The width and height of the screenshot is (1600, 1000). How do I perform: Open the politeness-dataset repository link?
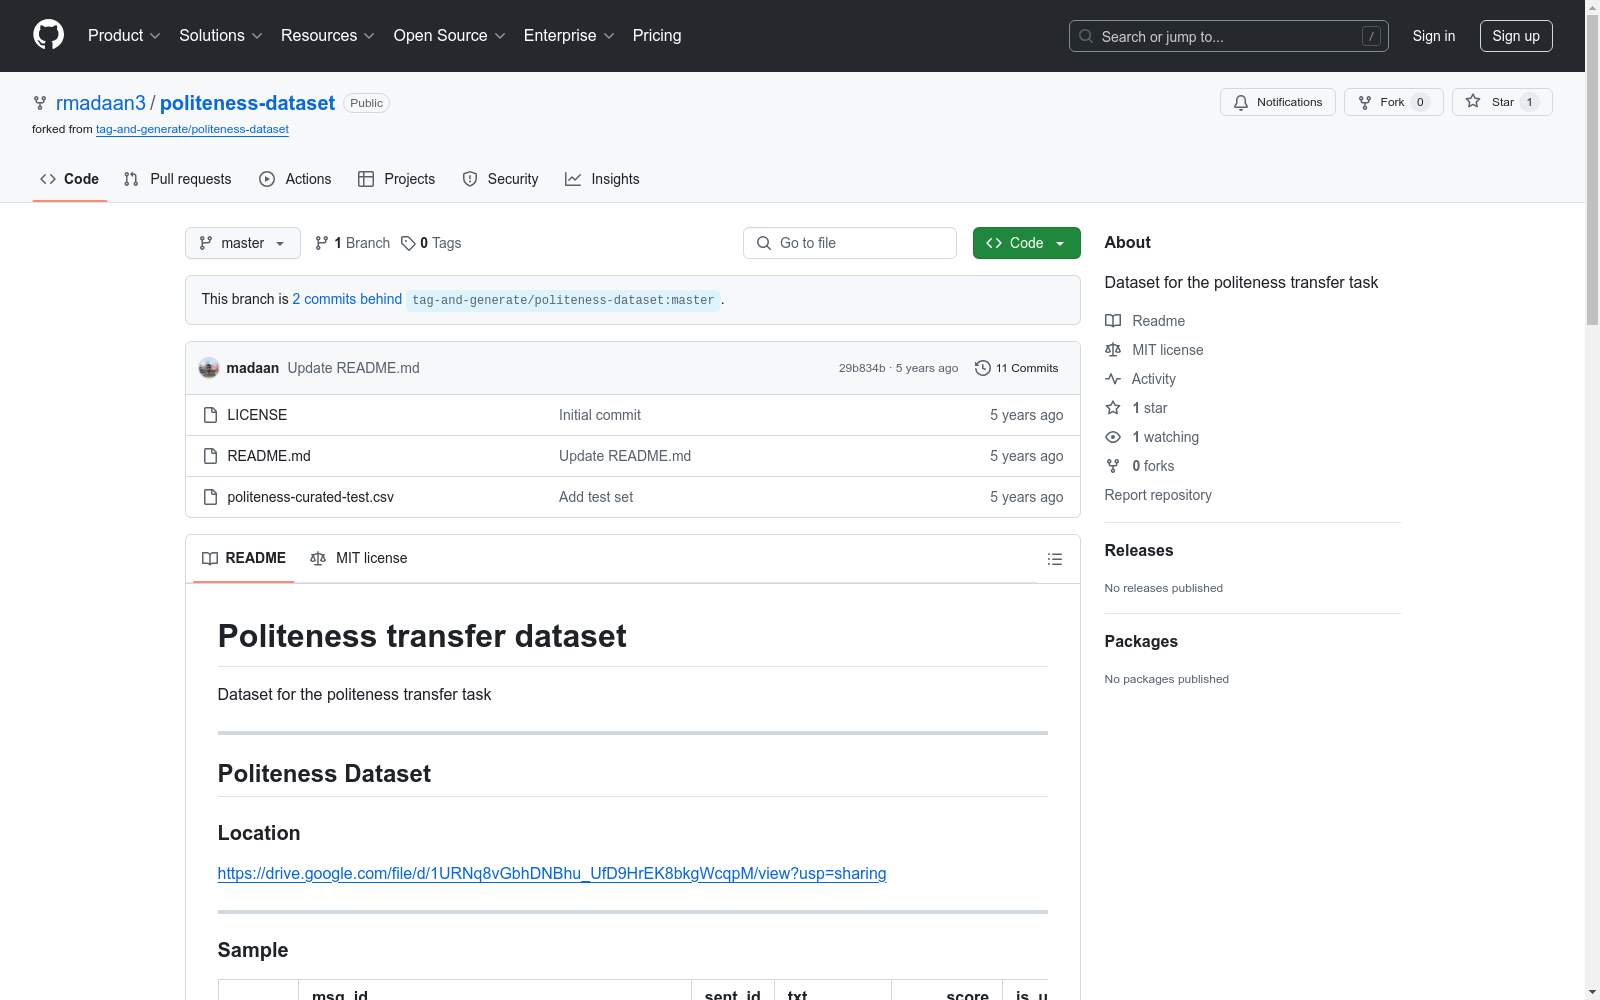pos(247,103)
